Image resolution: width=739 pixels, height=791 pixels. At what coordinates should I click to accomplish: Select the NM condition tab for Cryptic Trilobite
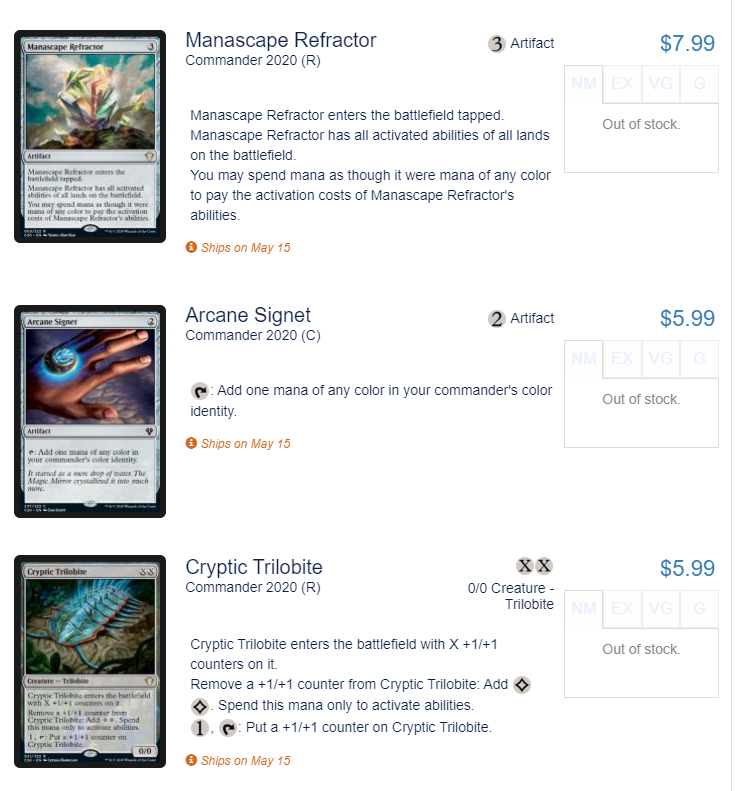click(583, 609)
